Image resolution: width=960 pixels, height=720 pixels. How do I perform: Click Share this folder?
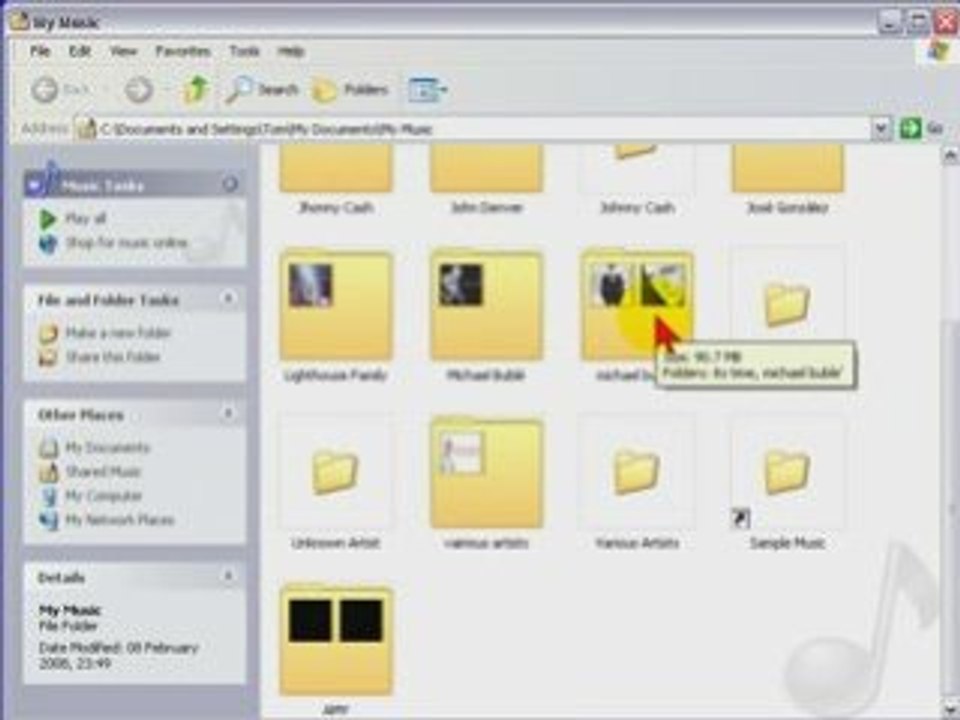tap(113, 356)
